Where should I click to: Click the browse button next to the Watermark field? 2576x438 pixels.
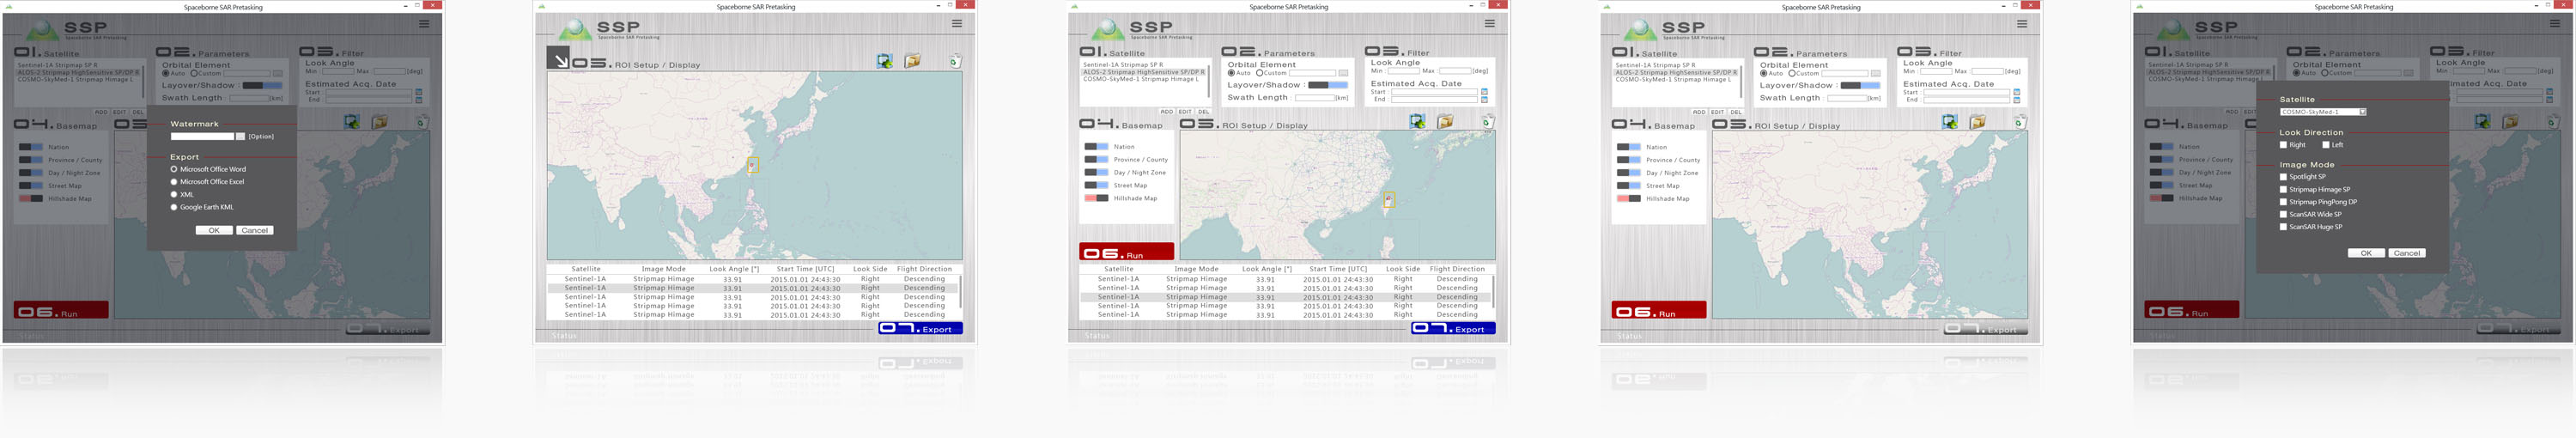[x=240, y=136]
